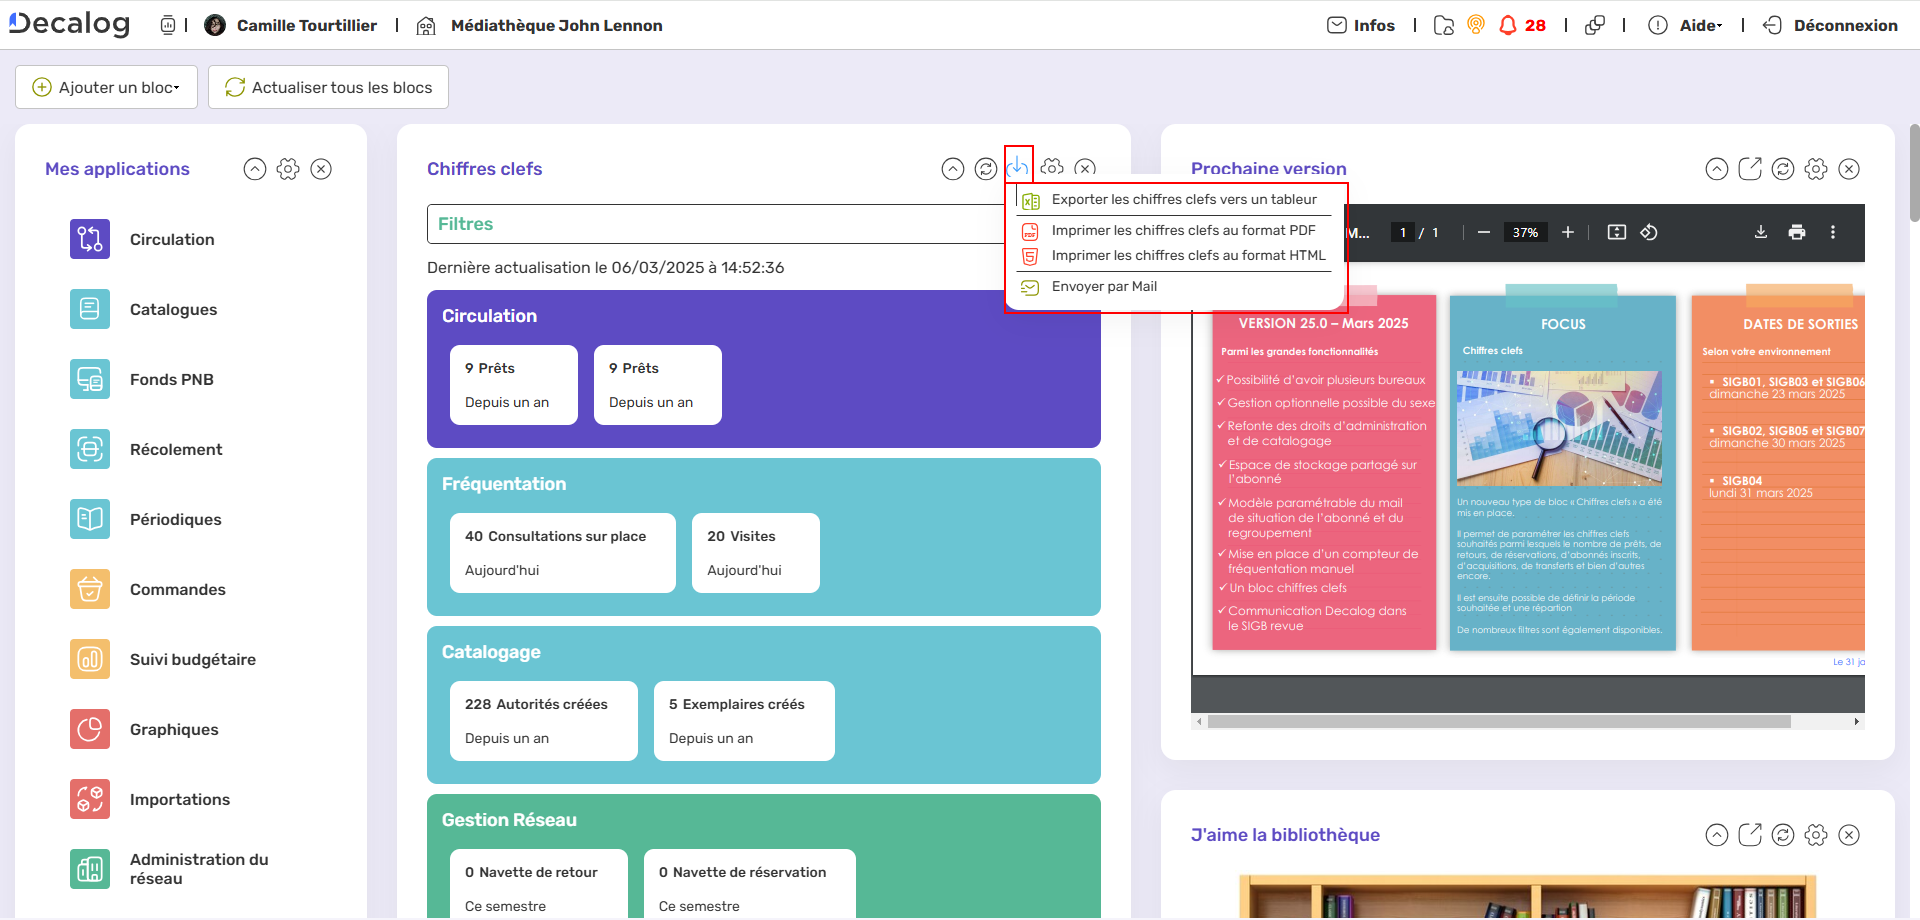The height and width of the screenshot is (920, 1920).
Task: Click Actualiser tous les blocs button
Action: click(328, 87)
